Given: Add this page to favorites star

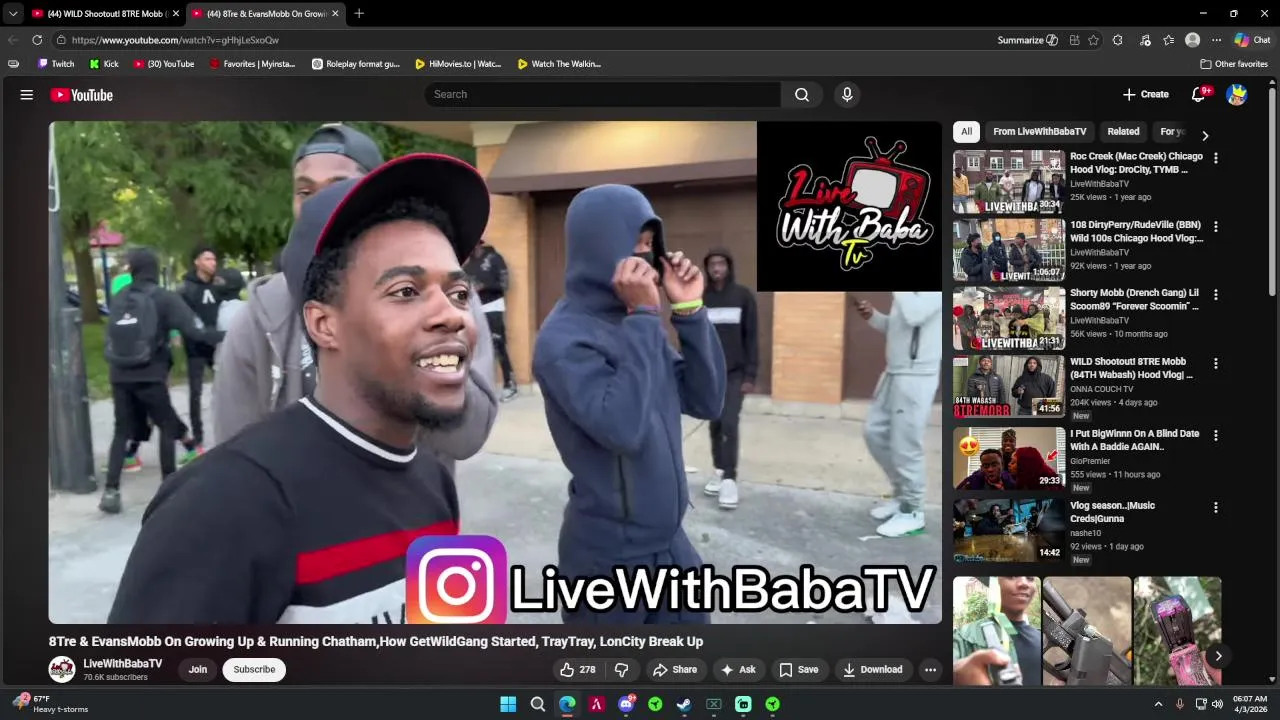Looking at the screenshot, I should (x=1093, y=40).
